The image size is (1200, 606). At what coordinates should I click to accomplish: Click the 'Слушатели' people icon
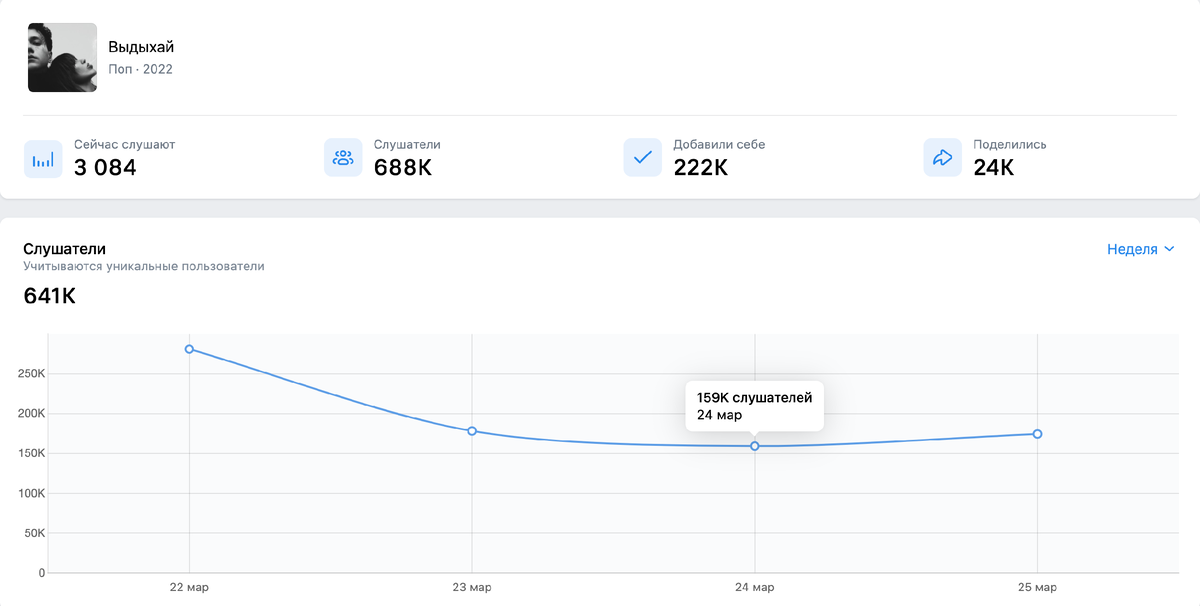point(343,158)
